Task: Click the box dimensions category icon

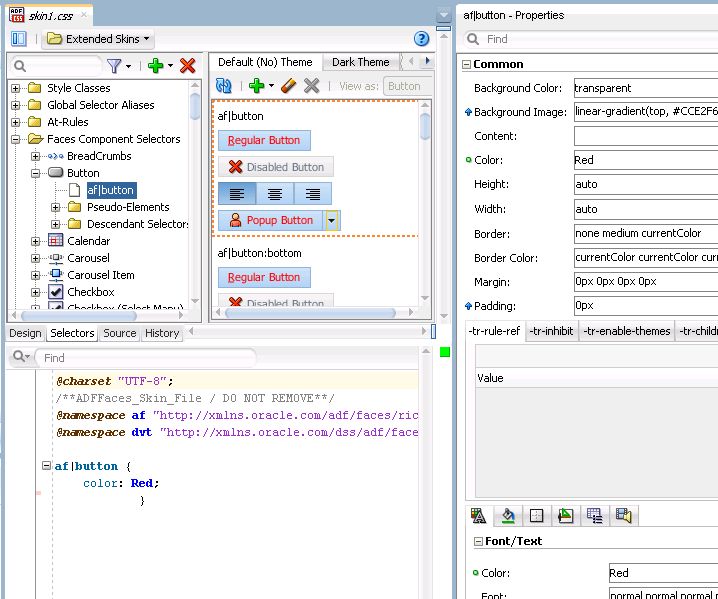Action: coord(536,516)
